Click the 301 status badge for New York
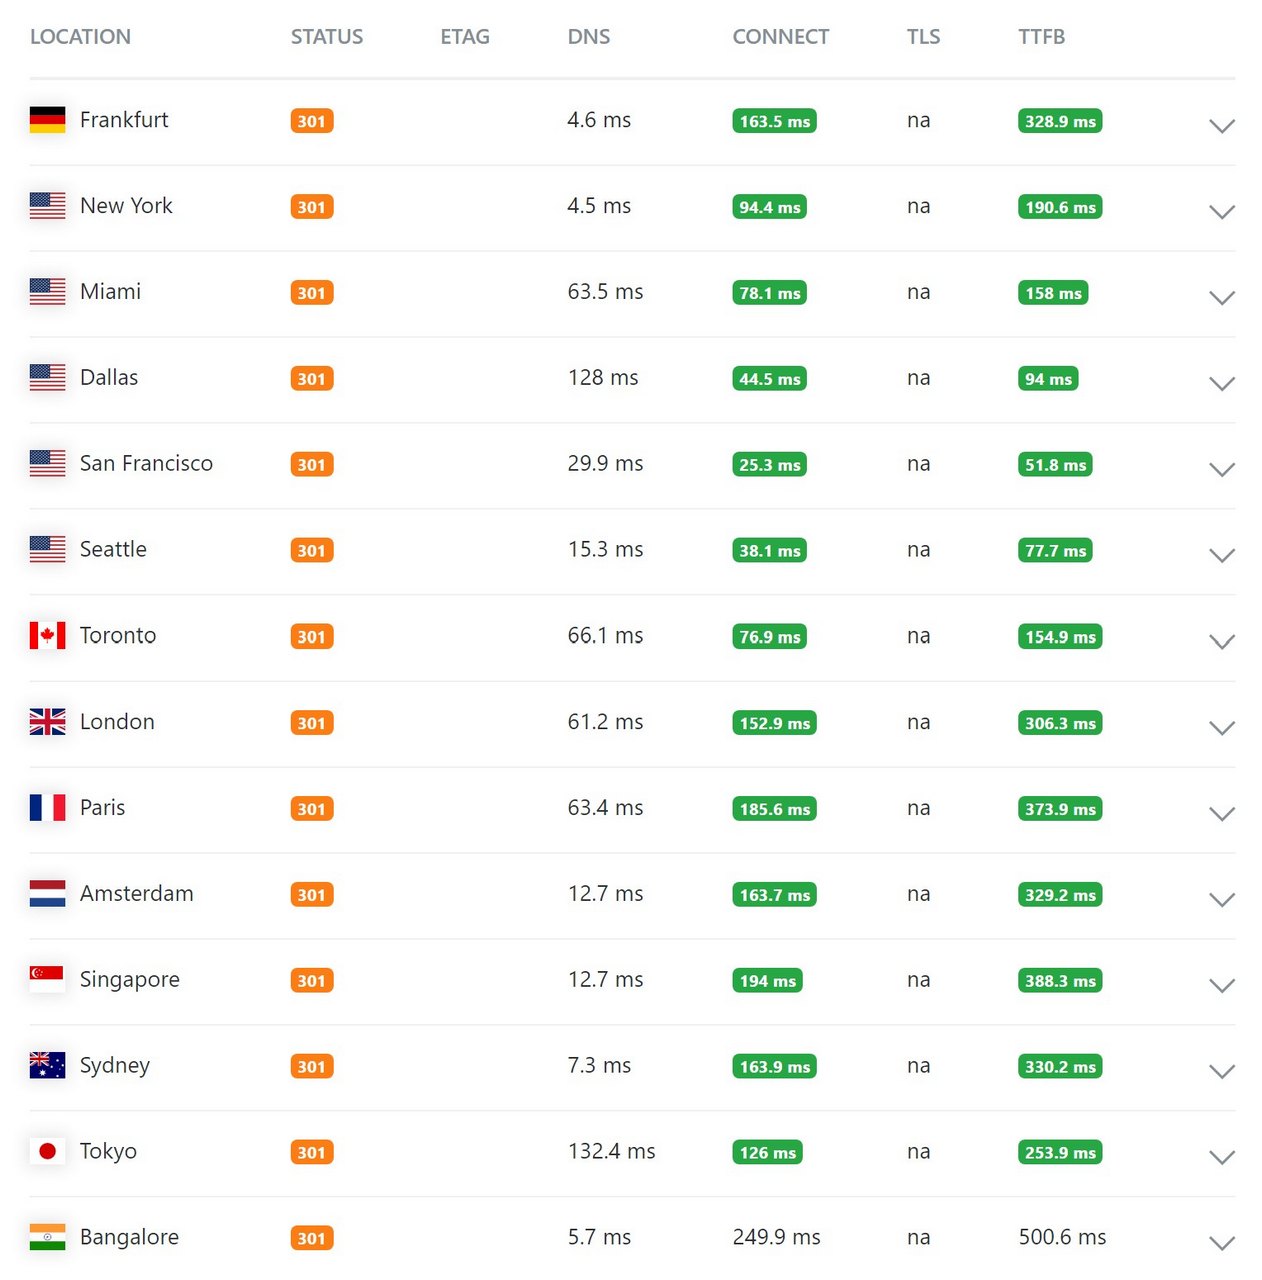The height and width of the screenshot is (1280, 1262). [x=311, y=207]
